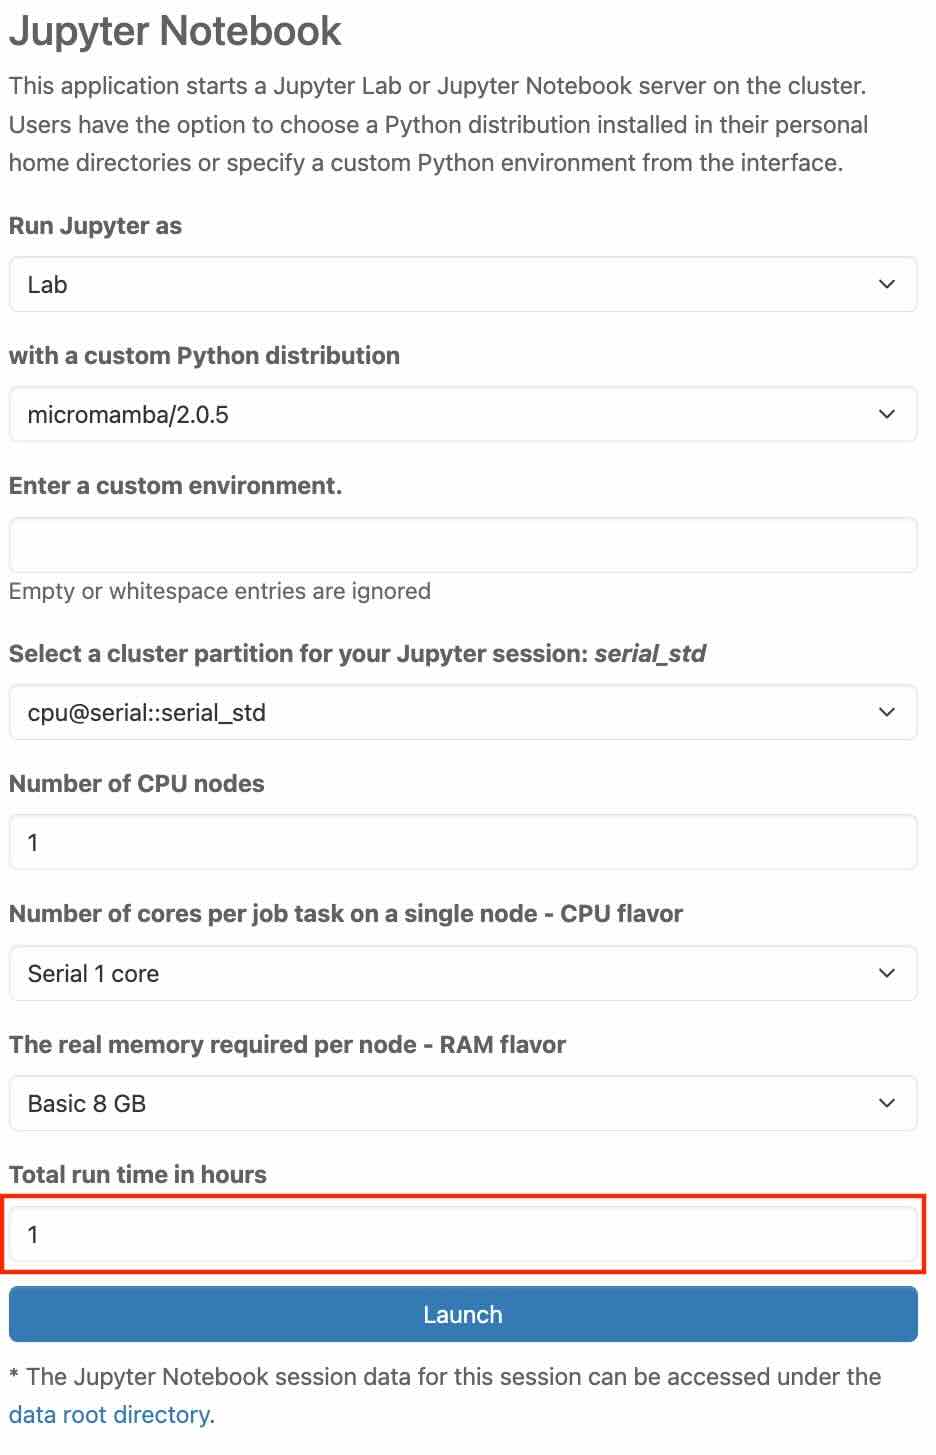
Task: Focus the Number of CPU nodes field
Action: pyautogui.click(x=462, y=843)
